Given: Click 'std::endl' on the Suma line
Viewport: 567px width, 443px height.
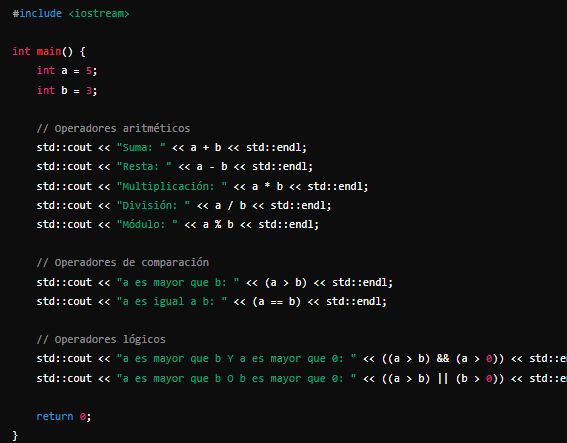Looking at the screenshot, I should pyautogui.click(x=273, y=148).
